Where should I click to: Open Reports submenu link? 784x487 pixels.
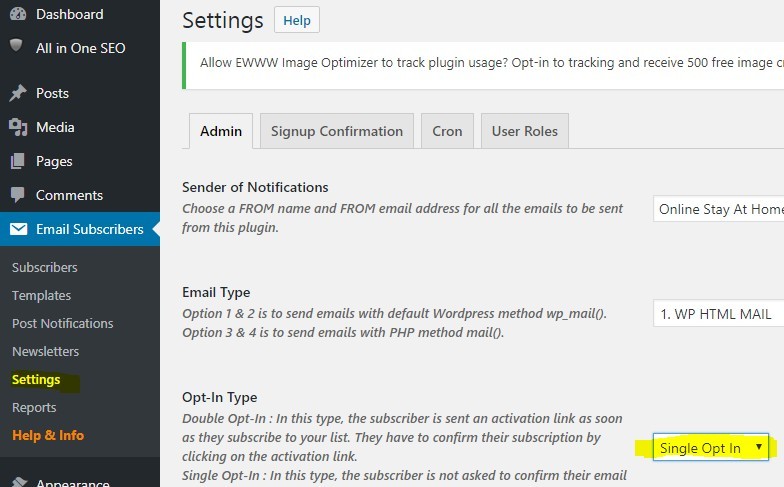(34, 408)
